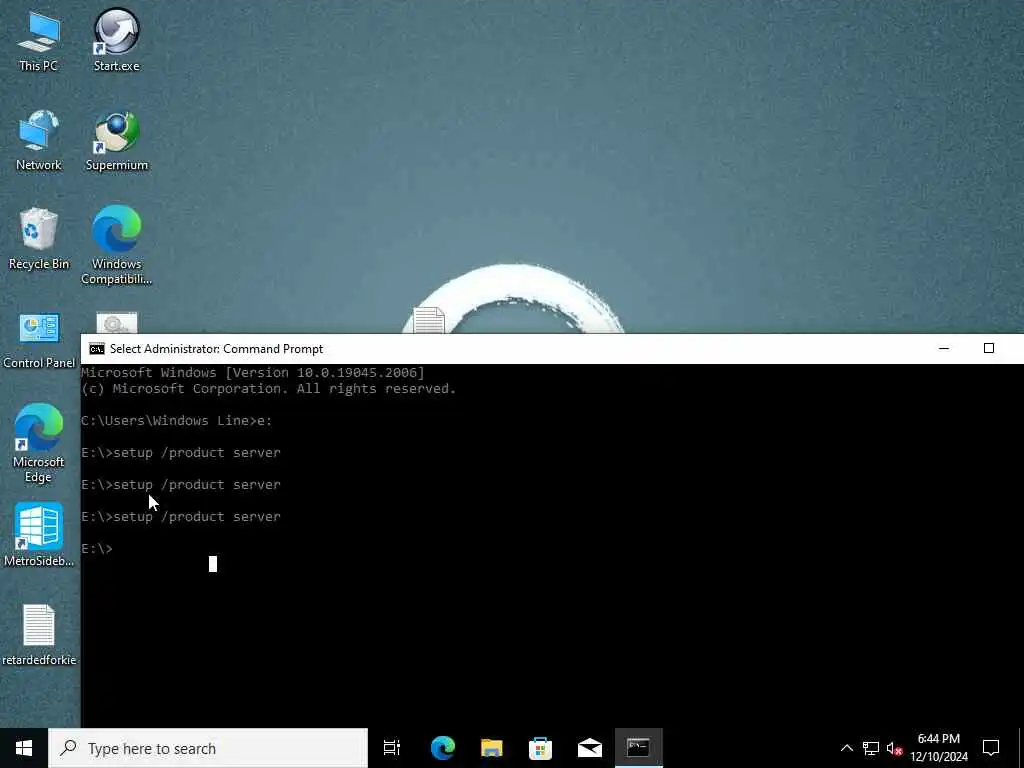Viewport: 1024px width, 768px height.
Task: Open File Explorer from the taskbar
Action: pos(491,748)
